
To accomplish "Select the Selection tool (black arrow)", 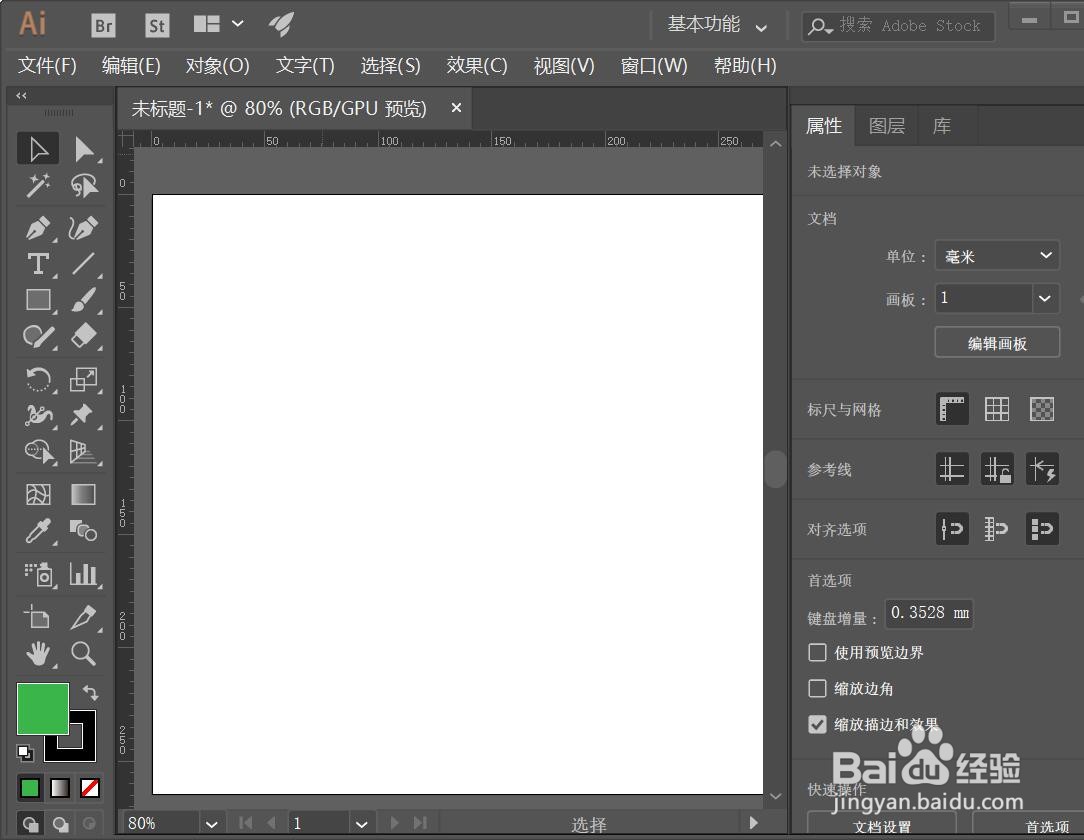I will (x=38, y=148).
